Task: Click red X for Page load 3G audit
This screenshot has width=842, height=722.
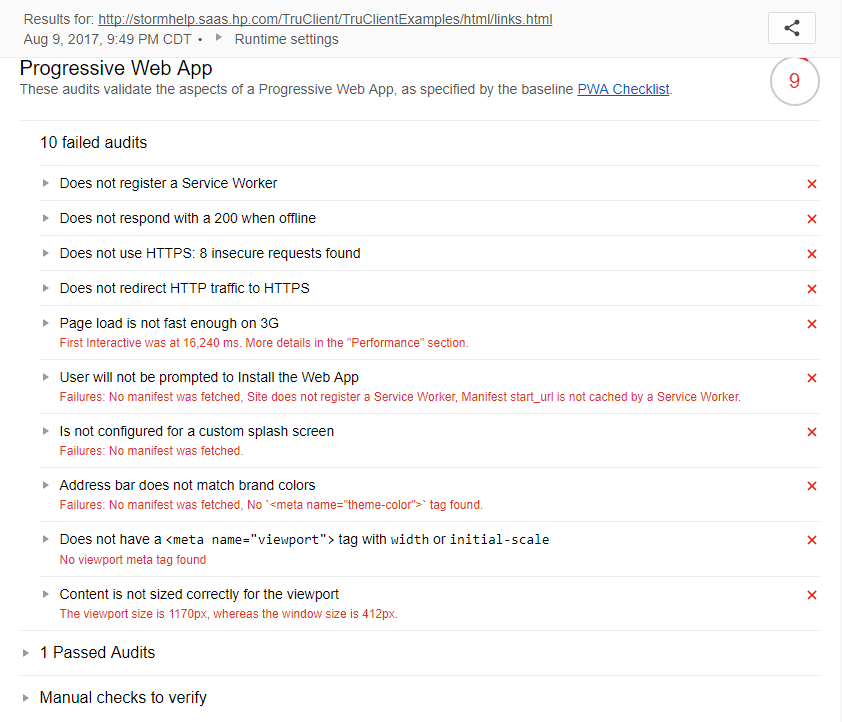Action: pyautogui.click(x=811, y=324)
